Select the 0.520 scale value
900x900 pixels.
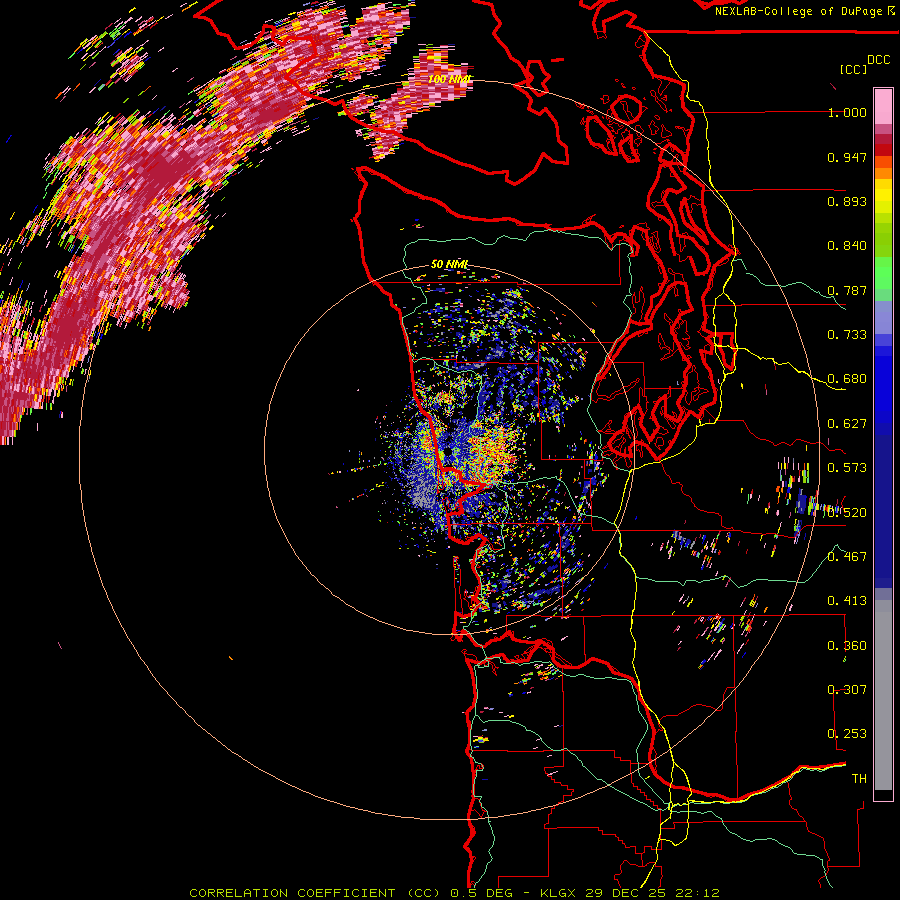(847, 512)
